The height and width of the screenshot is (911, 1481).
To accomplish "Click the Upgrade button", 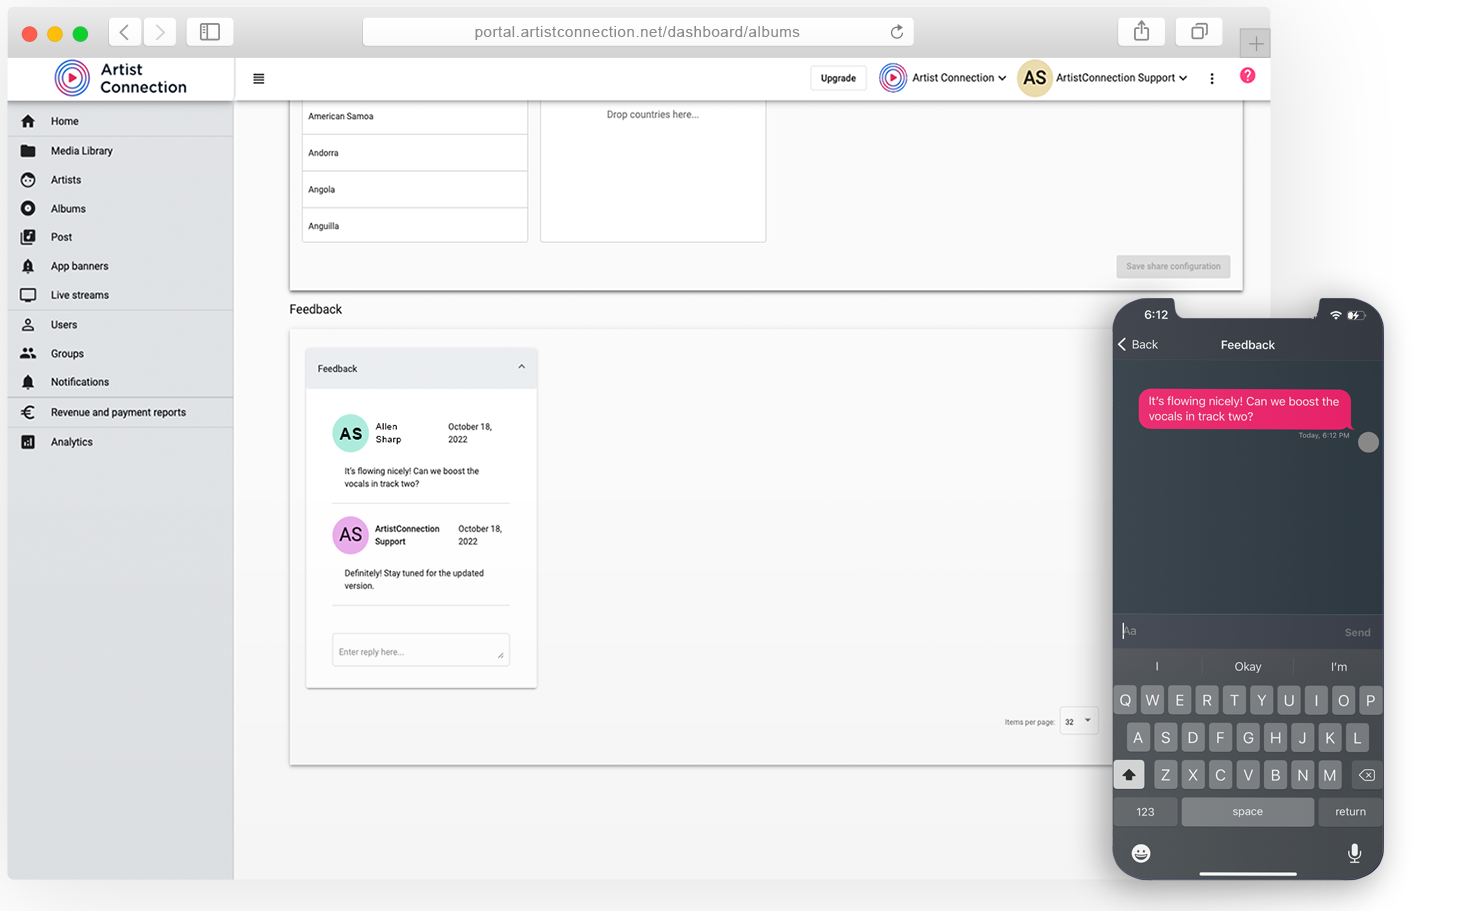I will coord(838,78).
